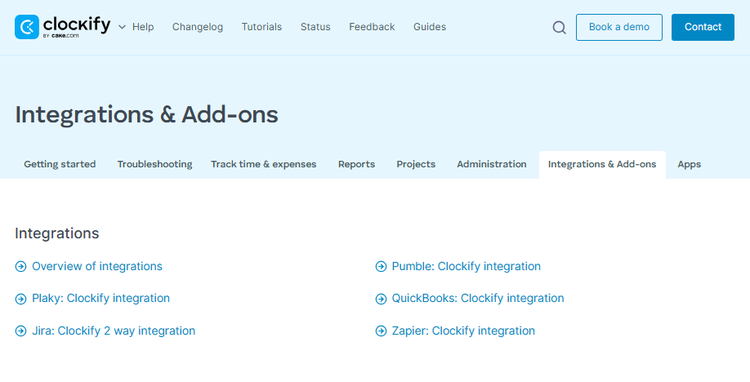The height and width of the screenshot is (382, 750).
Task: Click arrow icon beside Plaky integration
Action: [x=21, y=299]
